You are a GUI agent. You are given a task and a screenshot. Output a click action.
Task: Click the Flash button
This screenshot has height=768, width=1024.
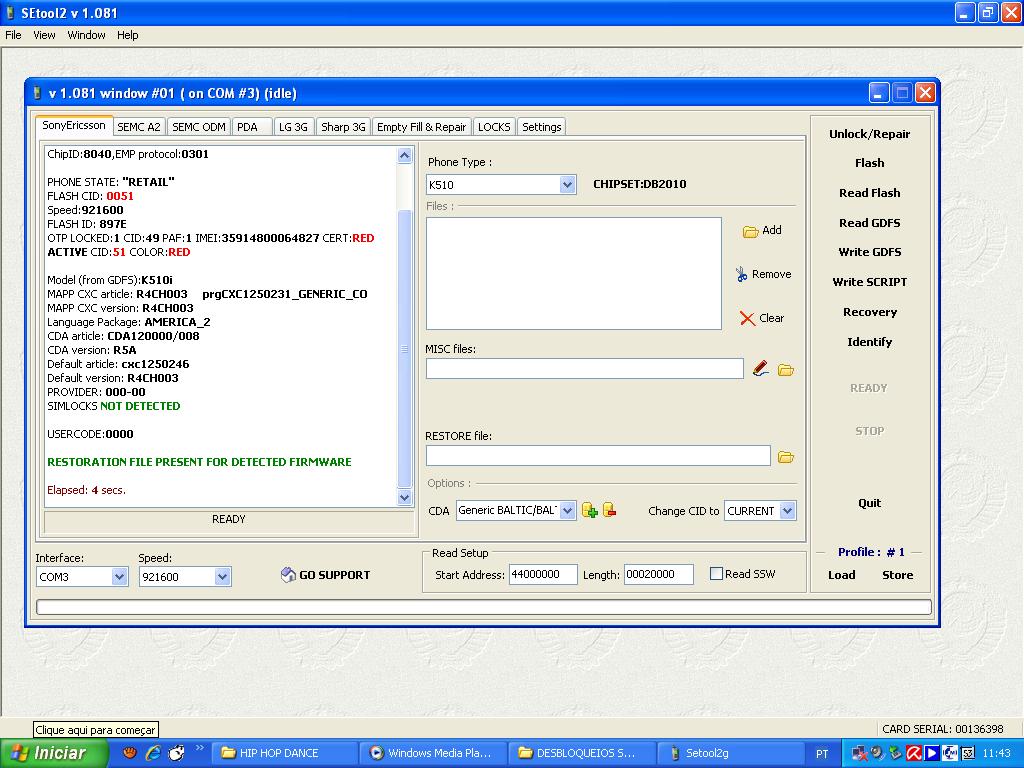(x=870, y=163)
